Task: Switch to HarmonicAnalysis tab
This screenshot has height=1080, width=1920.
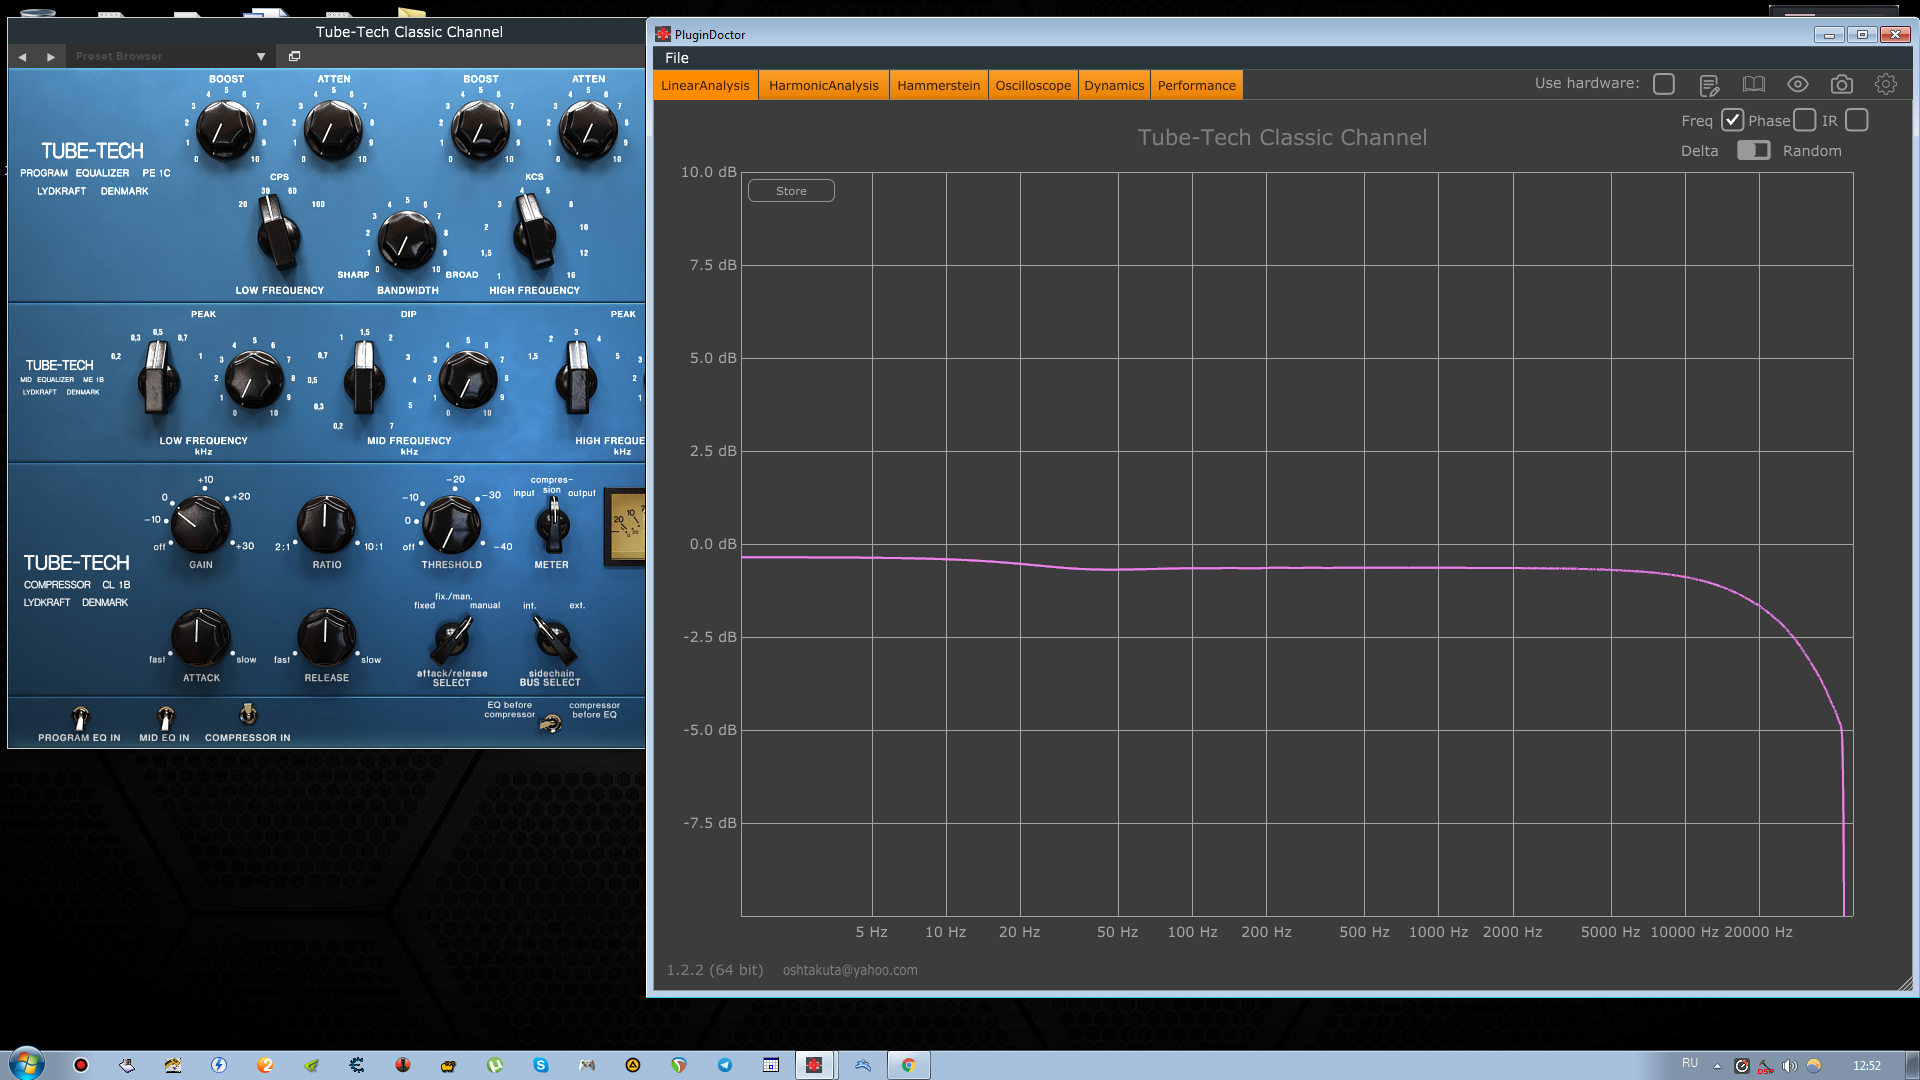Action: pos(823,85)
